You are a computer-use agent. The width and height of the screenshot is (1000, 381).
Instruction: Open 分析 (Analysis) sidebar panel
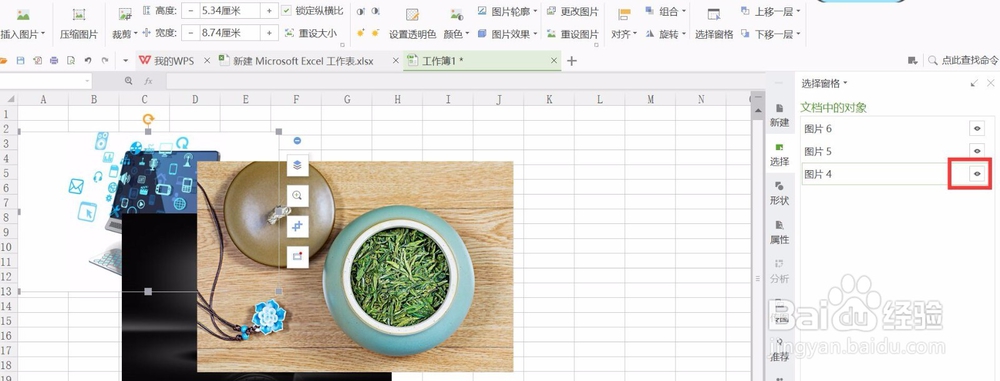click(x=779, y=271)
